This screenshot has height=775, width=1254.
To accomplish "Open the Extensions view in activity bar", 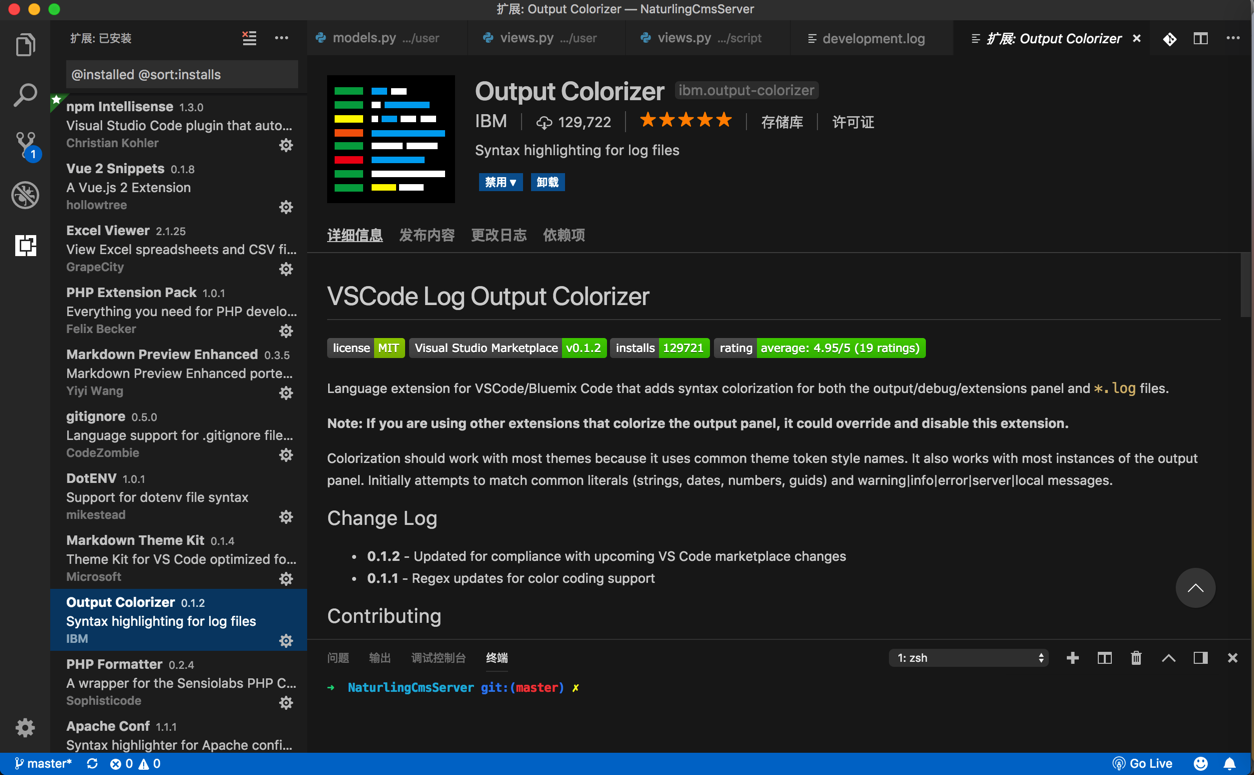I will (x=25, y=245).
